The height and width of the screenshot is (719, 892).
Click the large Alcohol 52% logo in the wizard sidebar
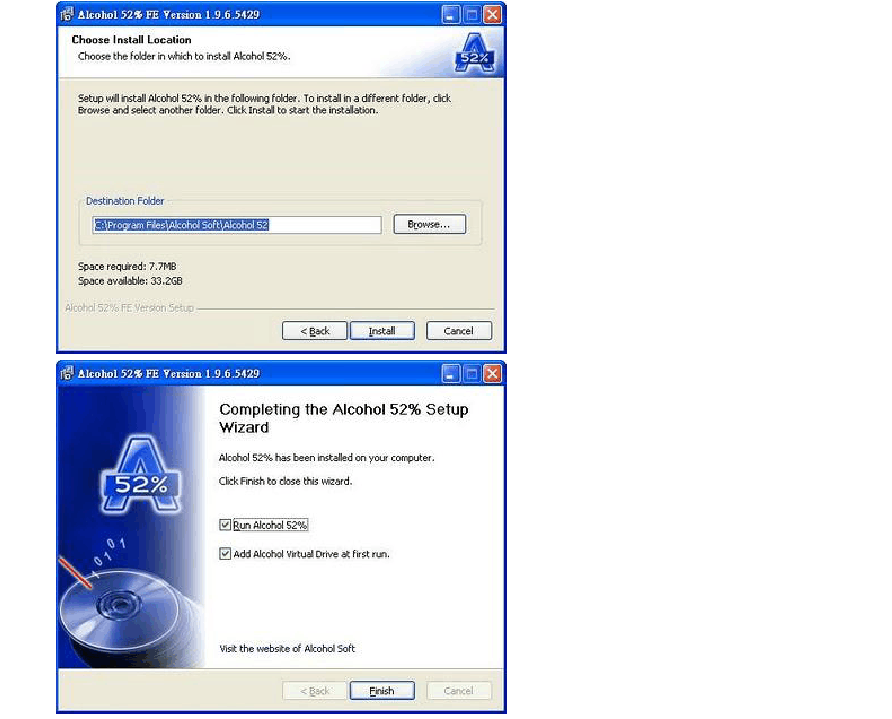[141, 475]
